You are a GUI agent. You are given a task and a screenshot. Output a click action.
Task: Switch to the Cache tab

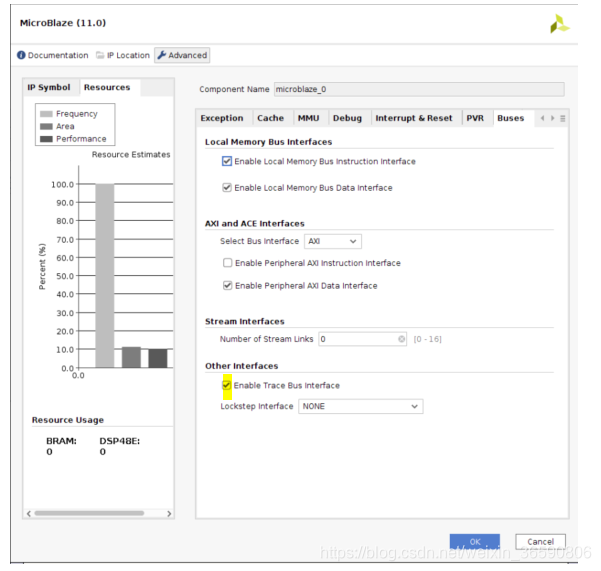(x=271, y=118)
